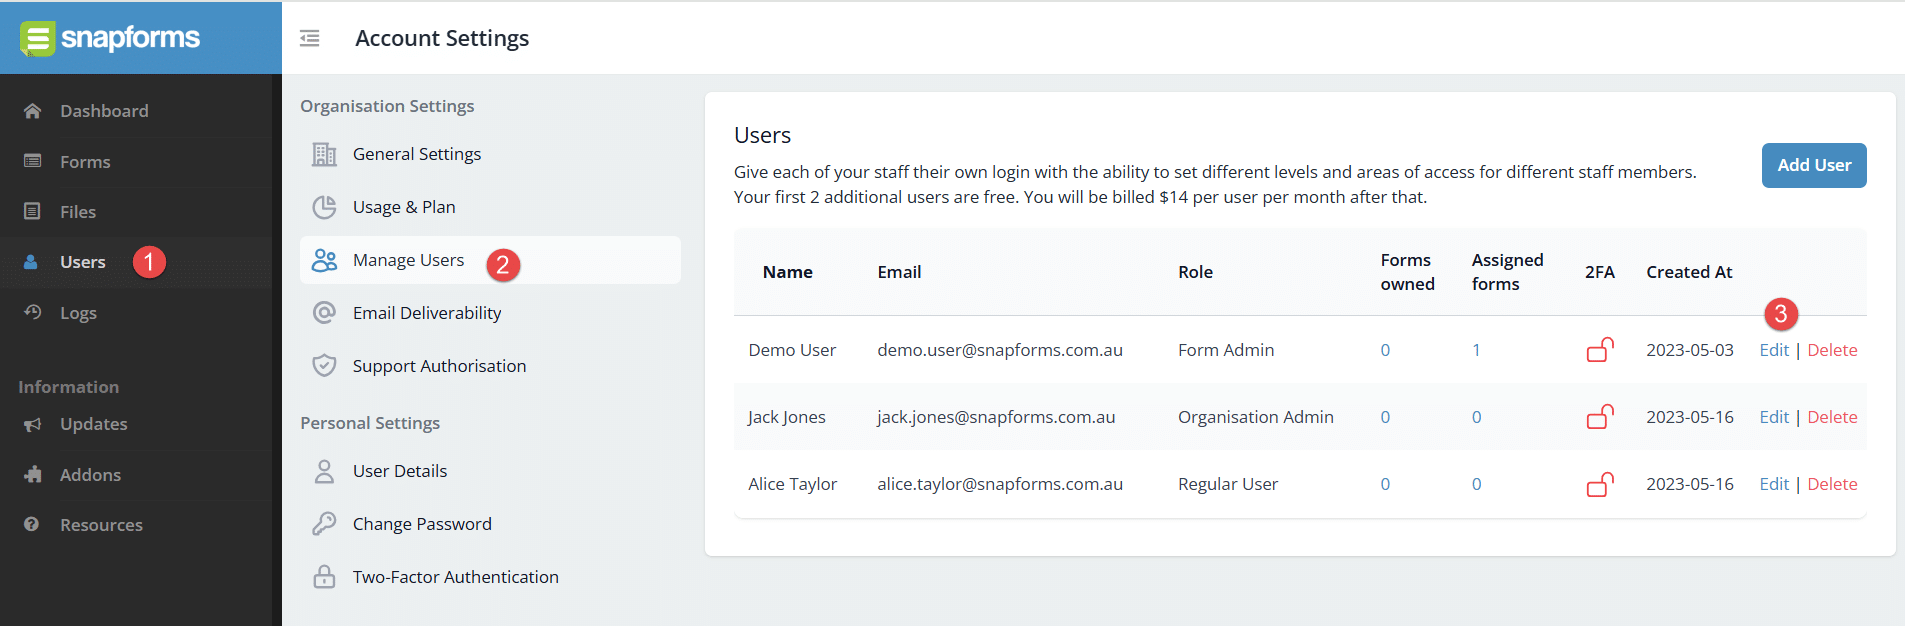Click the Account Settings page title

tap(442, 38)
